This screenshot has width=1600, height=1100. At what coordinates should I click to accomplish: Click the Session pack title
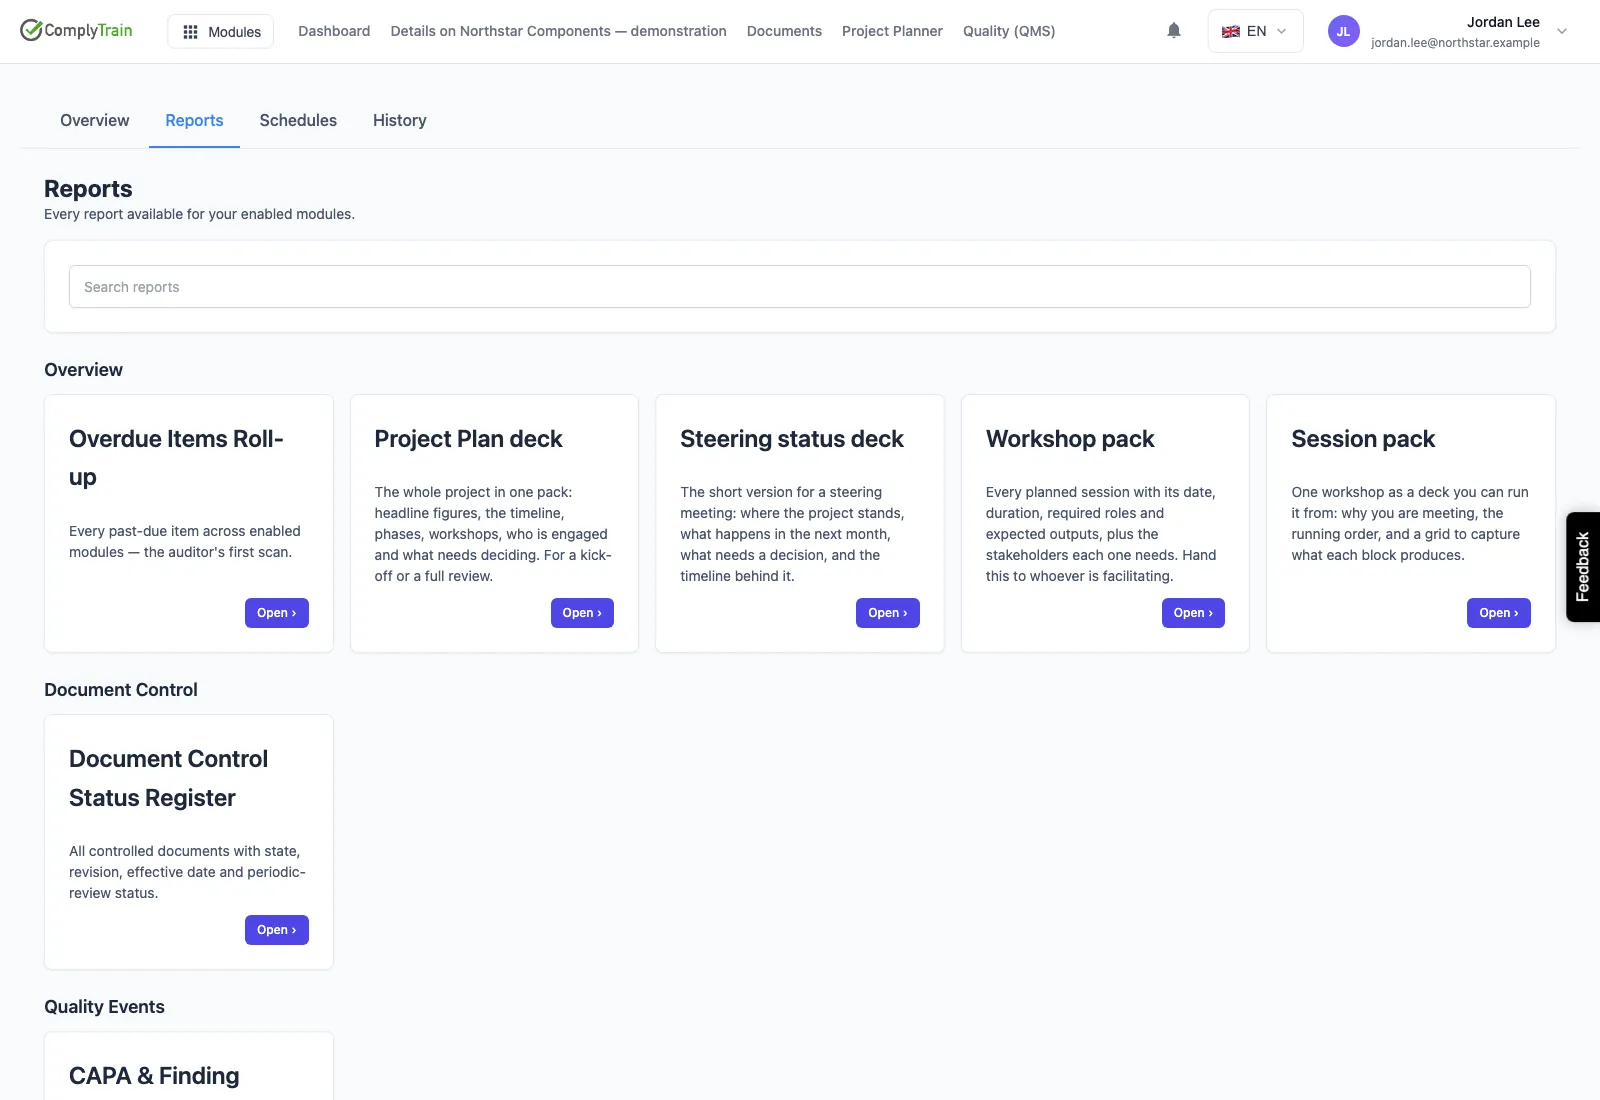(x=1363, y=439)
